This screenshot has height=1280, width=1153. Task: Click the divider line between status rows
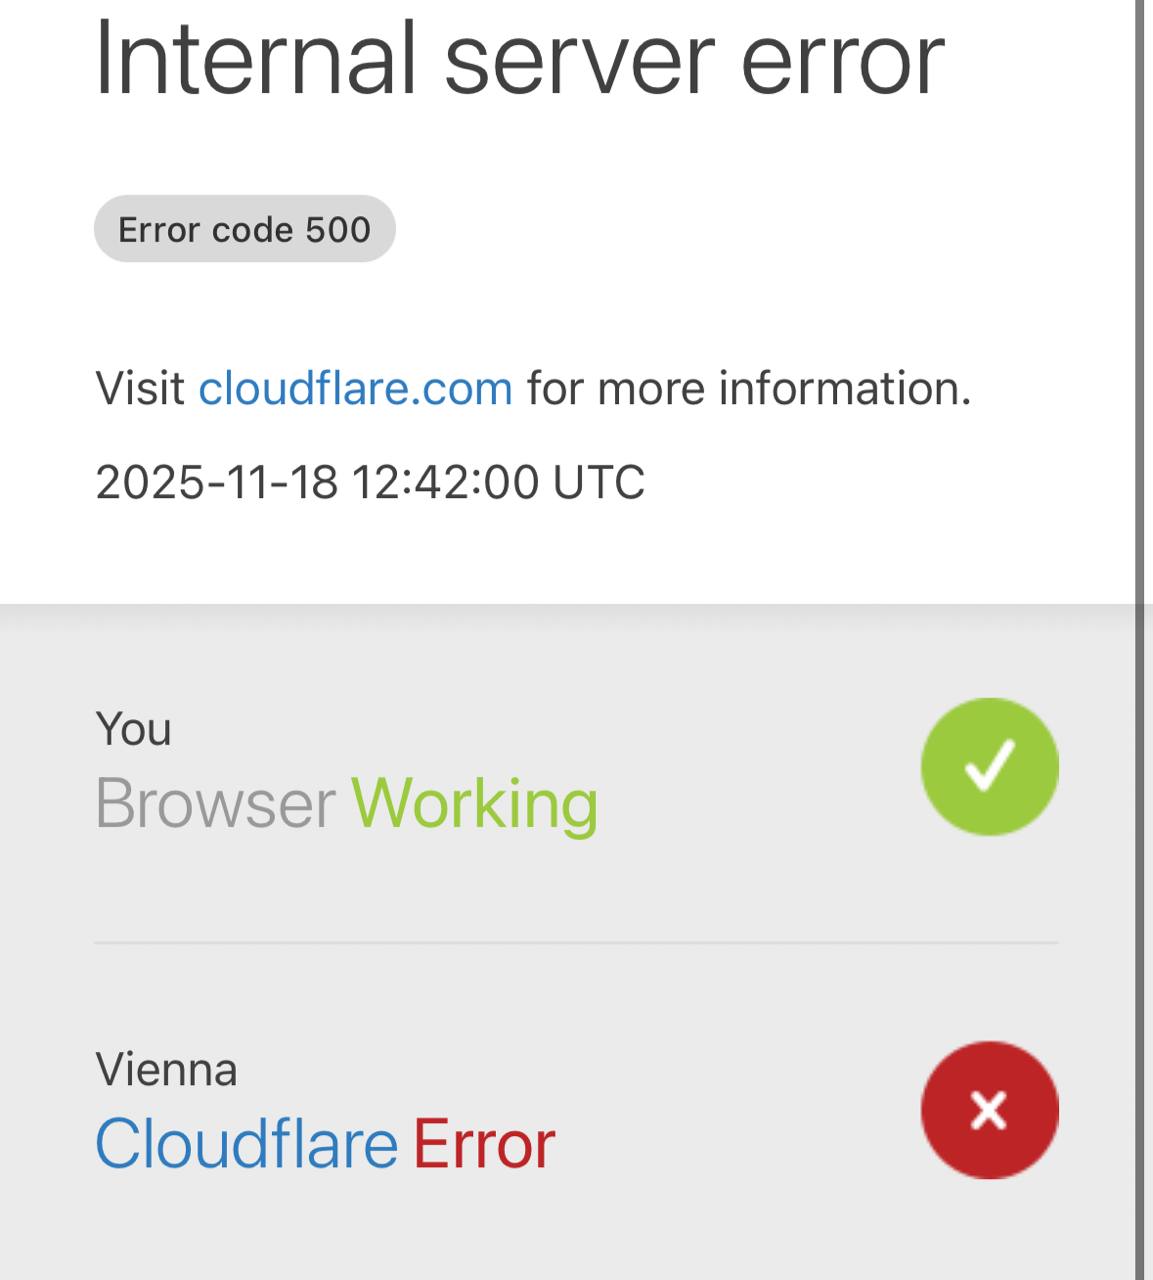pos(576,942)
